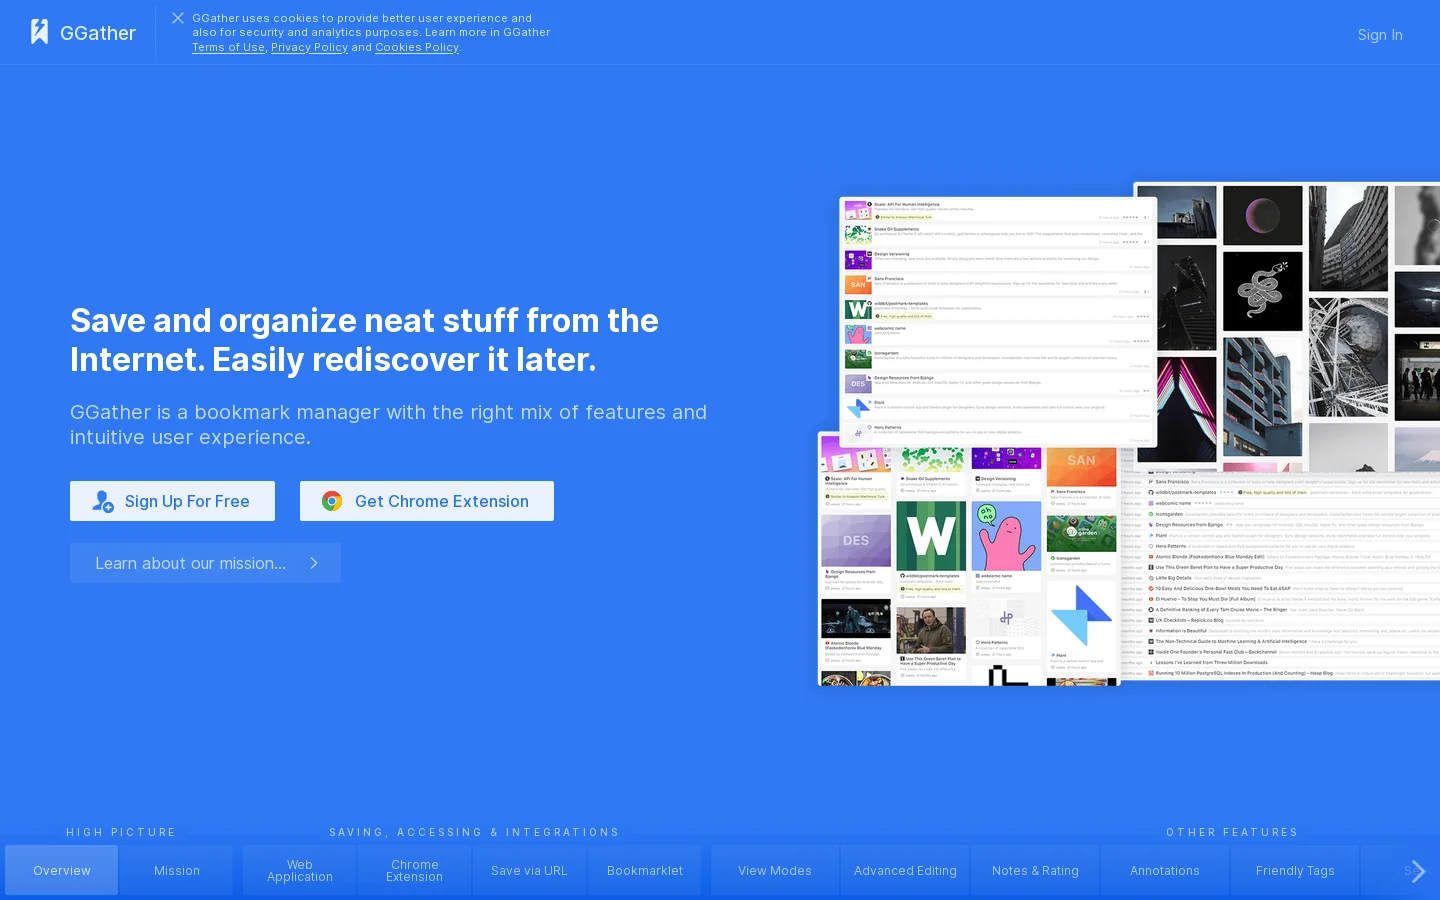Open the Privacy Policy link
1440x900 pixels.
coord(309,47)
